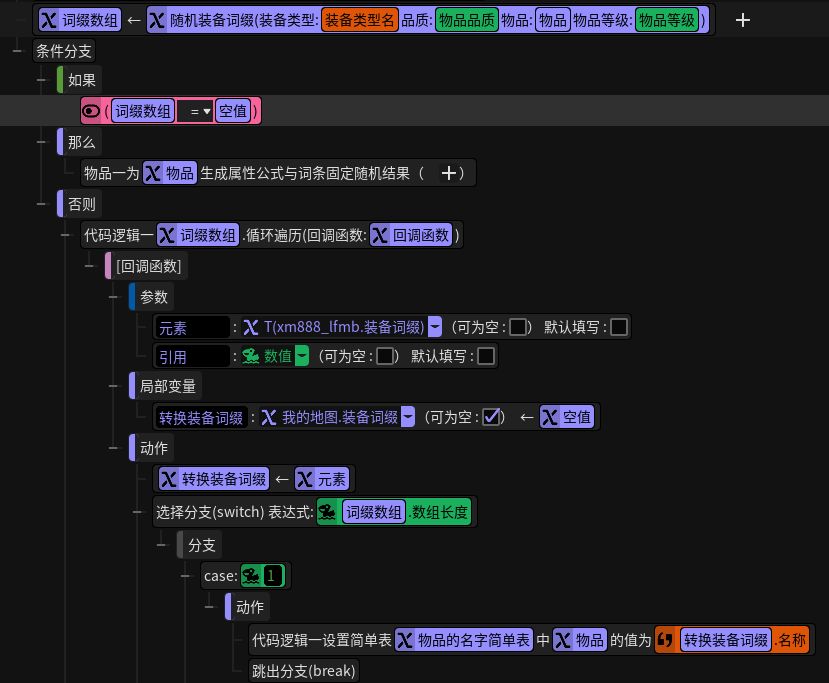829x683 pixels.
Task: Click function icon before 随机装备词缀
Action: [x=157, y=20]
